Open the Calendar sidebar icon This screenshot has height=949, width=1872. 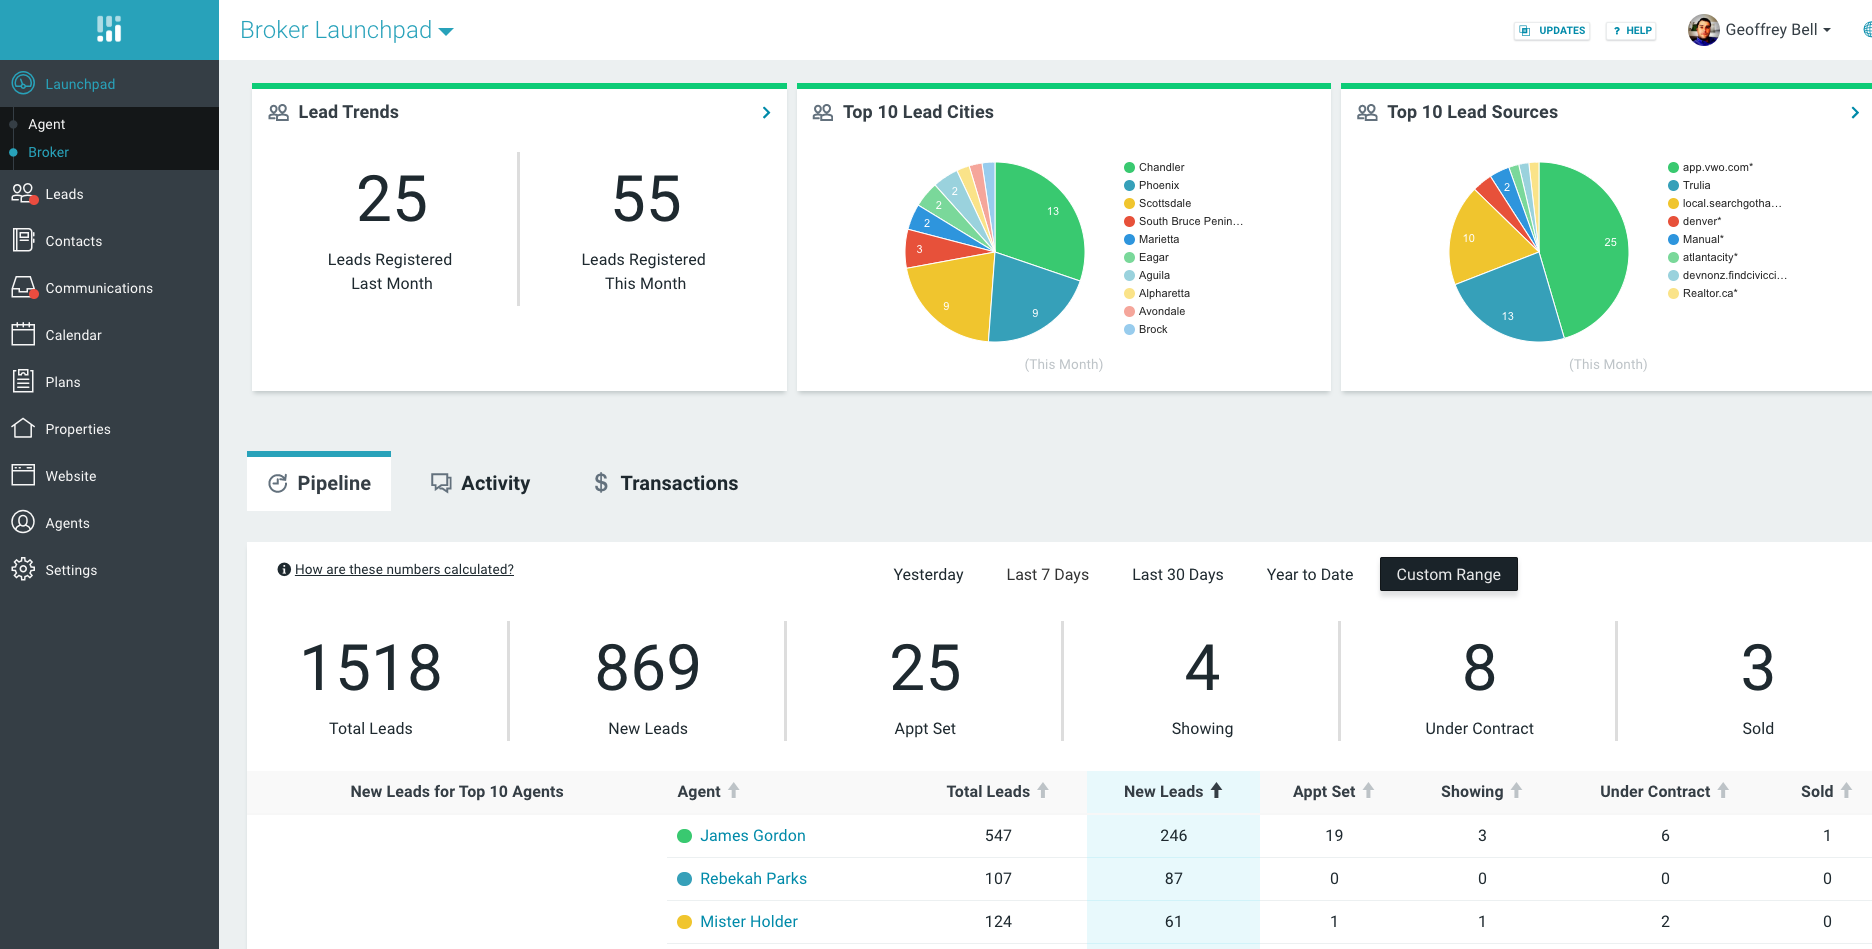click(x=23, y=335)
